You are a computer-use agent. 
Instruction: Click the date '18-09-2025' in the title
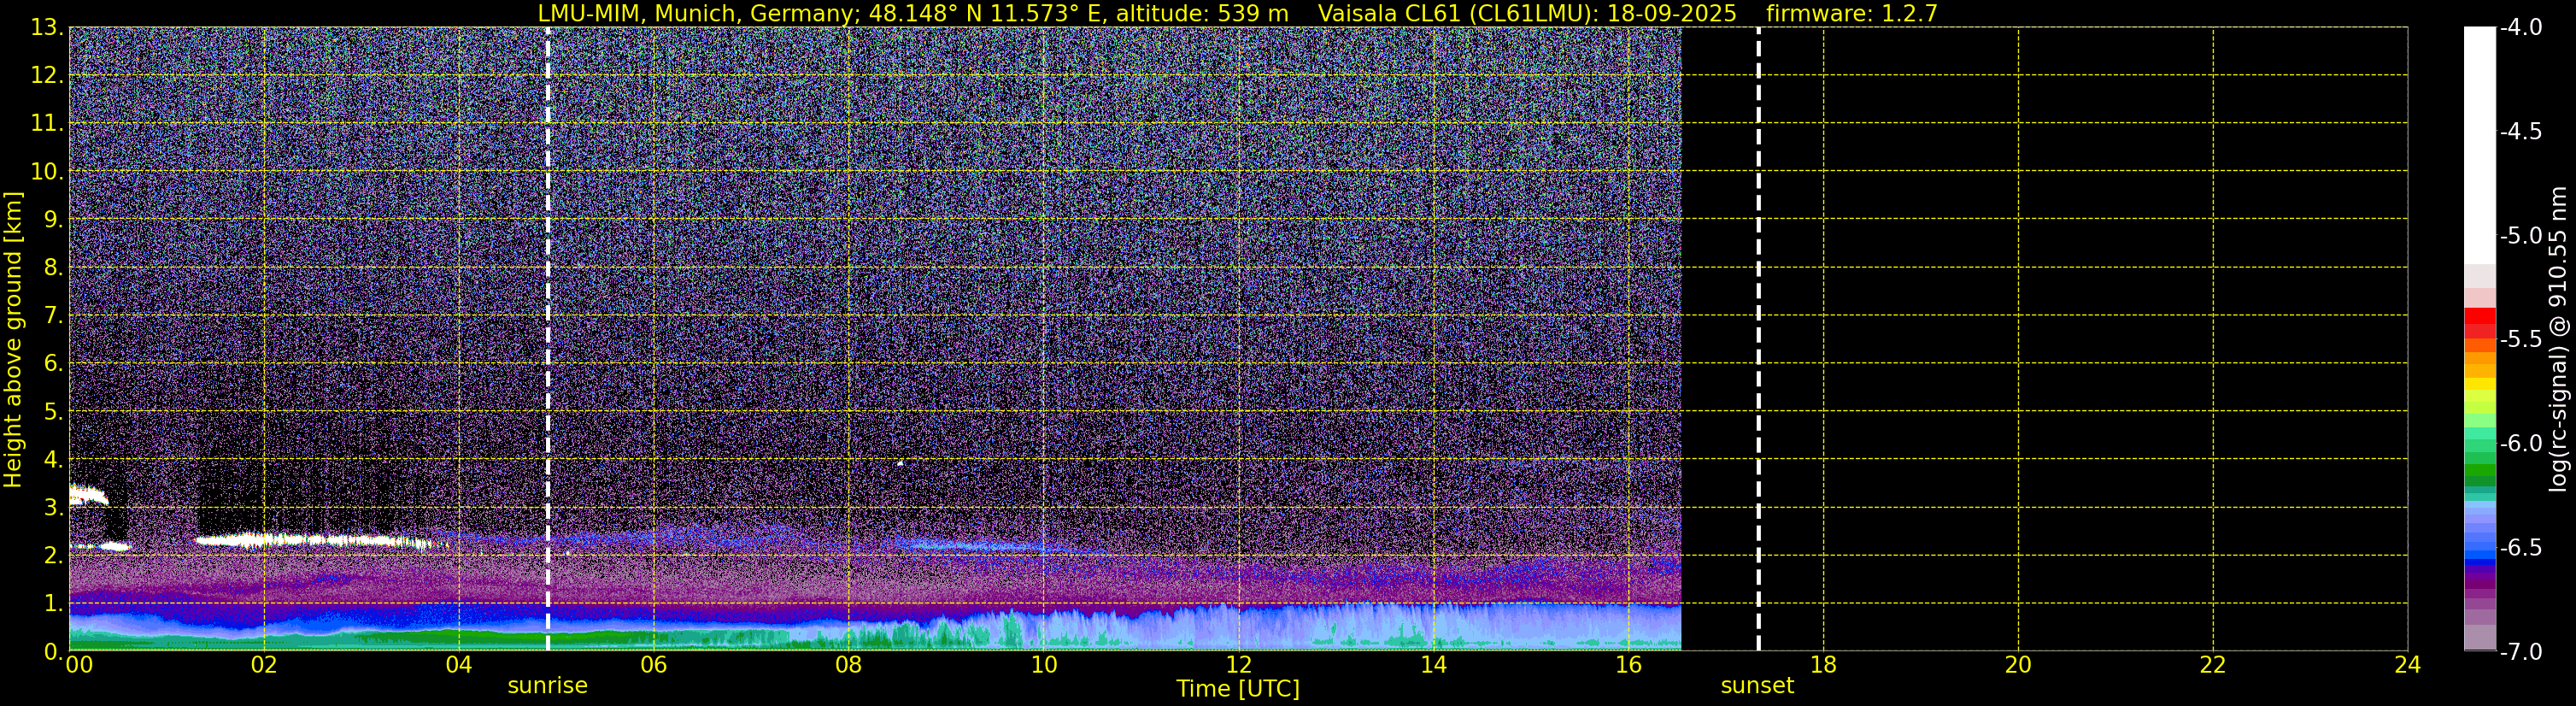pos(1672,14)
